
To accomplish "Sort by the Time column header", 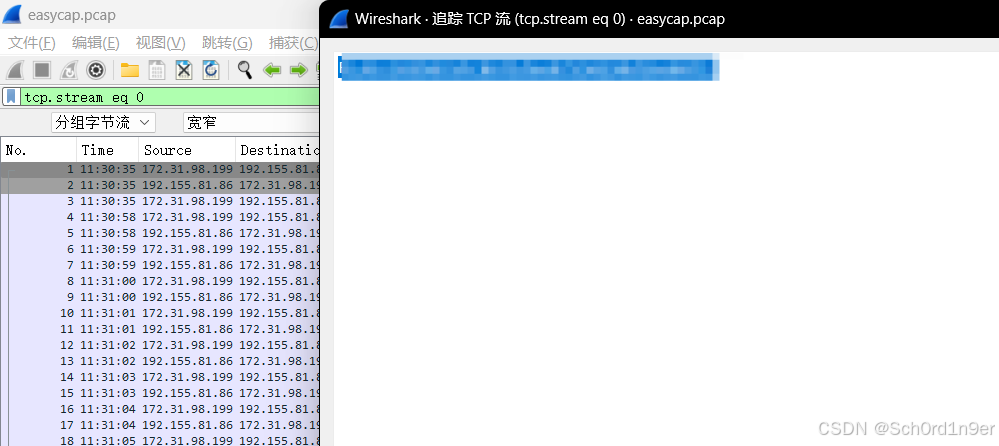I will (108, 150).
